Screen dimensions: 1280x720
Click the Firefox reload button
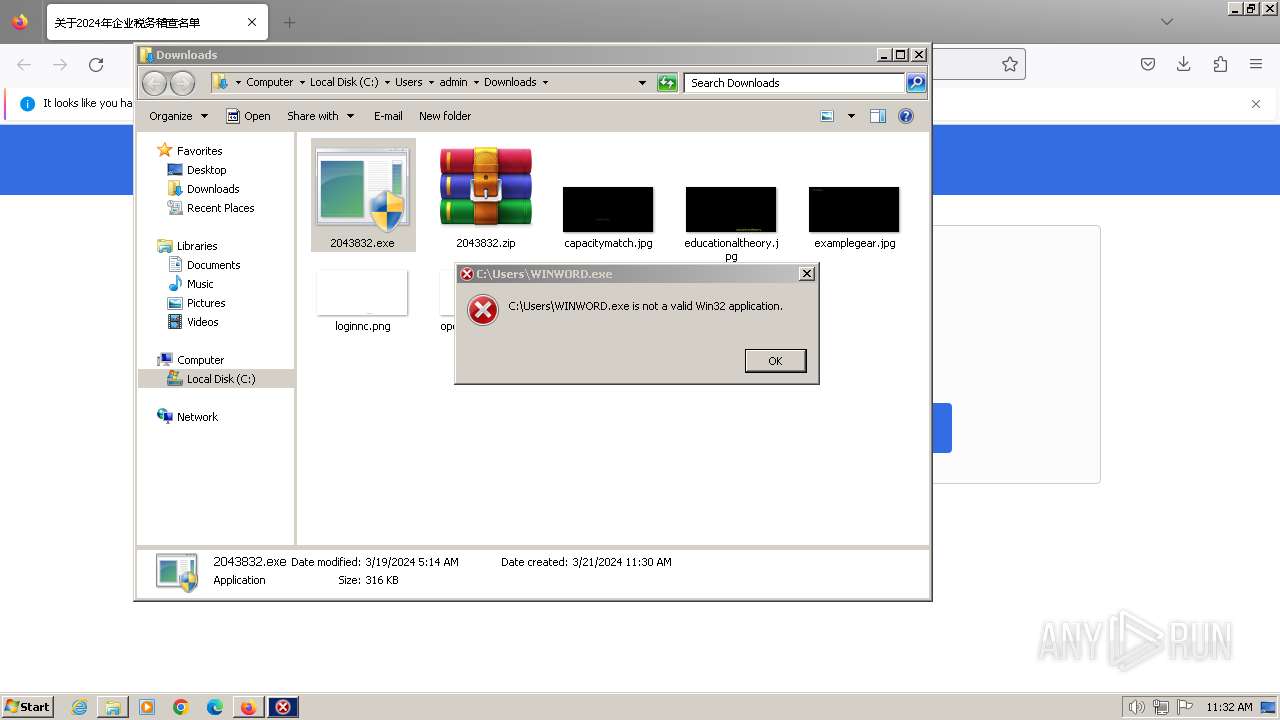point(96,64)
